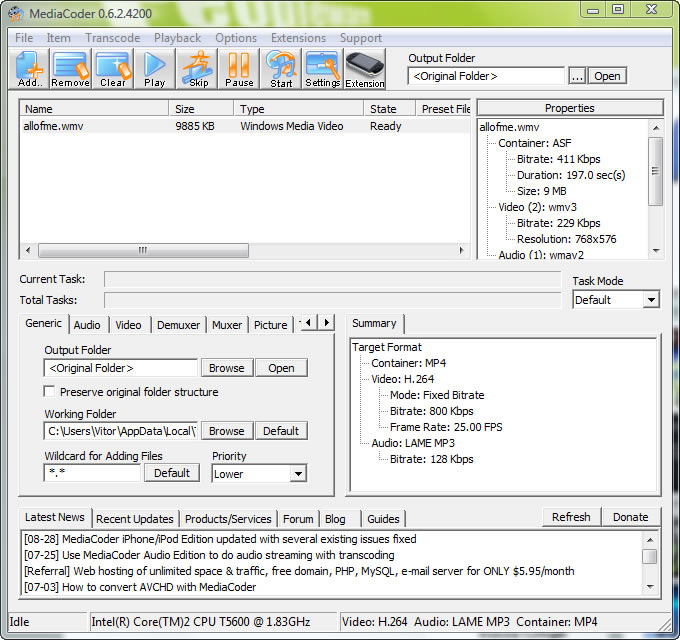The width and height of the screenshot is (680, 640).
Task: Click the Pause toolbar icon
Action: click(239, 69)
